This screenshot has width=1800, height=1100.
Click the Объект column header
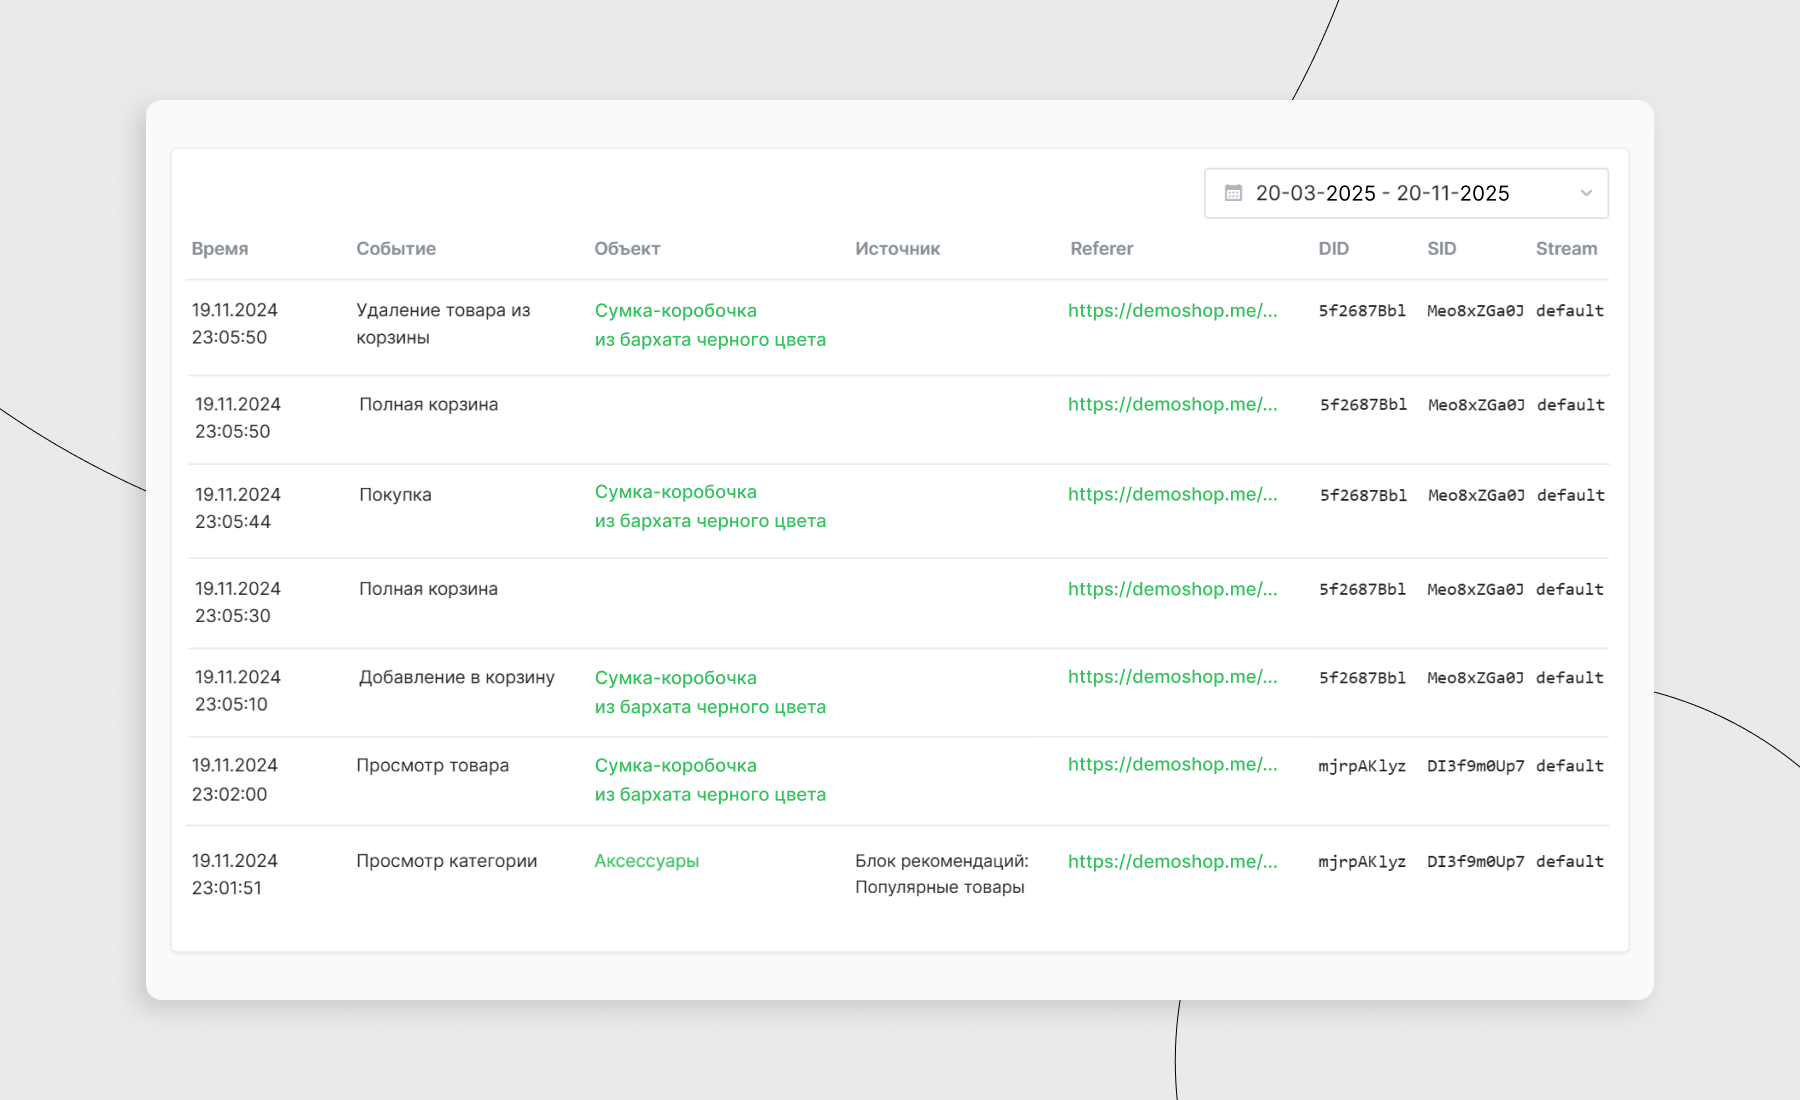pos(627,249)
